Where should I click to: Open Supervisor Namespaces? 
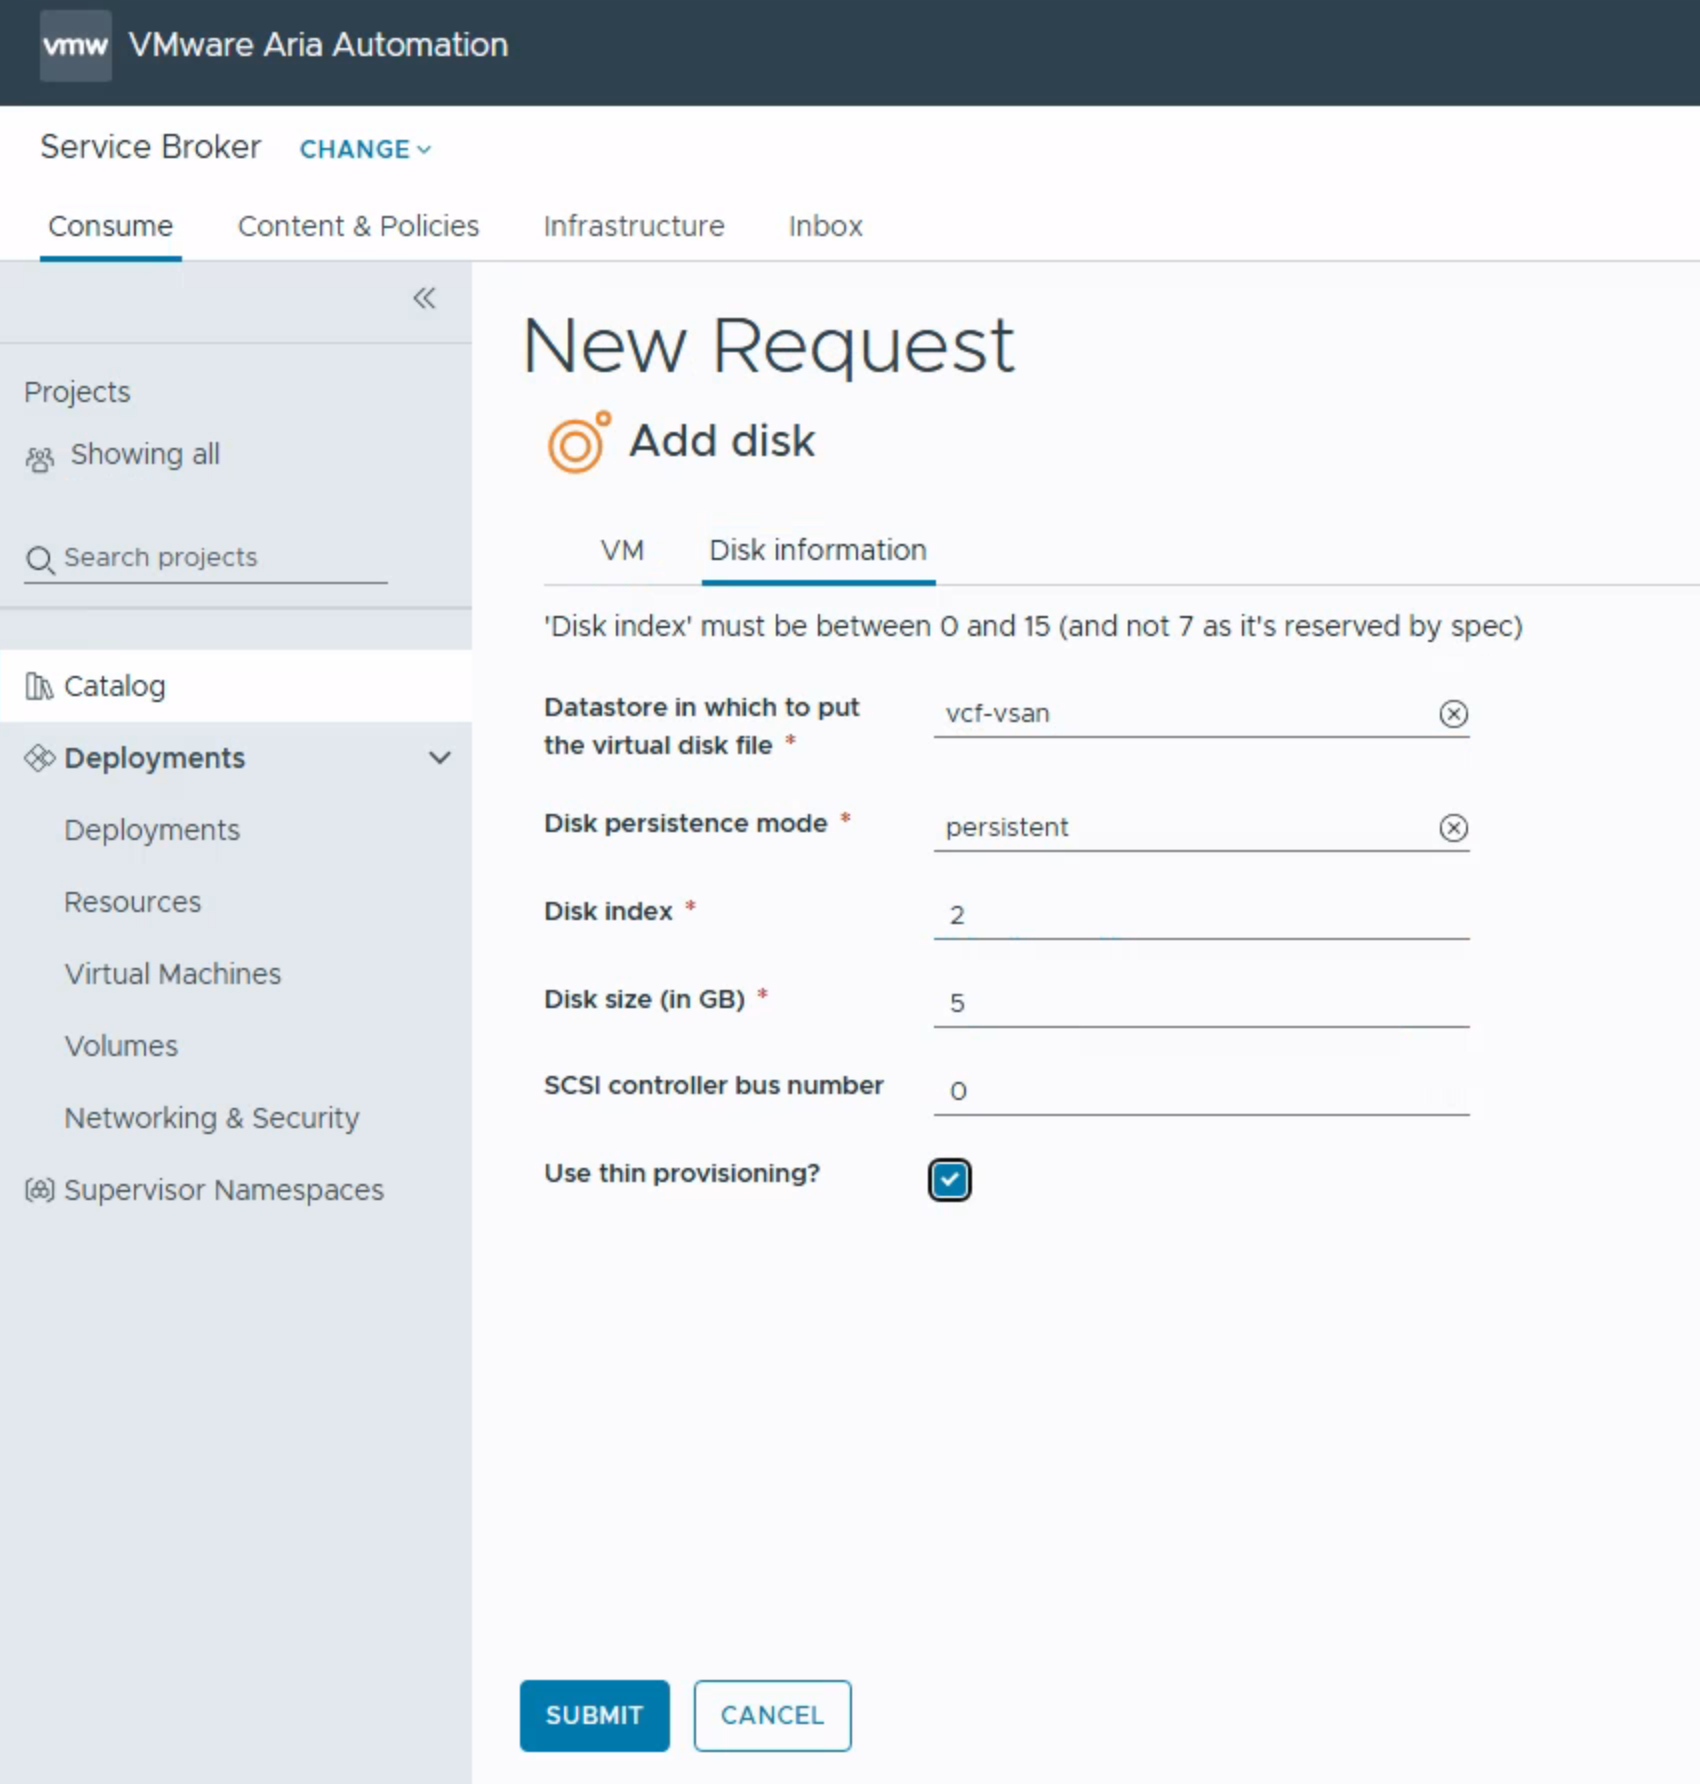(x=224, y=1190)
